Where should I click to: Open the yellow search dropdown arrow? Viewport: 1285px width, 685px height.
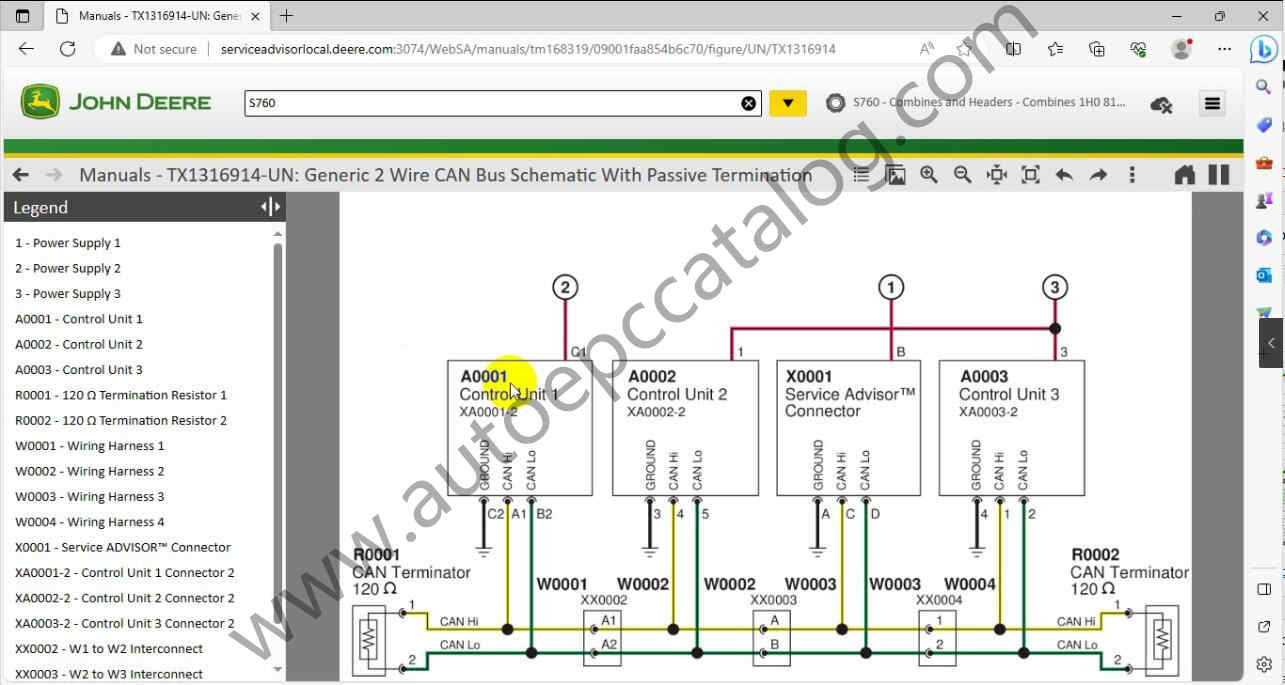tap(788, 103)
